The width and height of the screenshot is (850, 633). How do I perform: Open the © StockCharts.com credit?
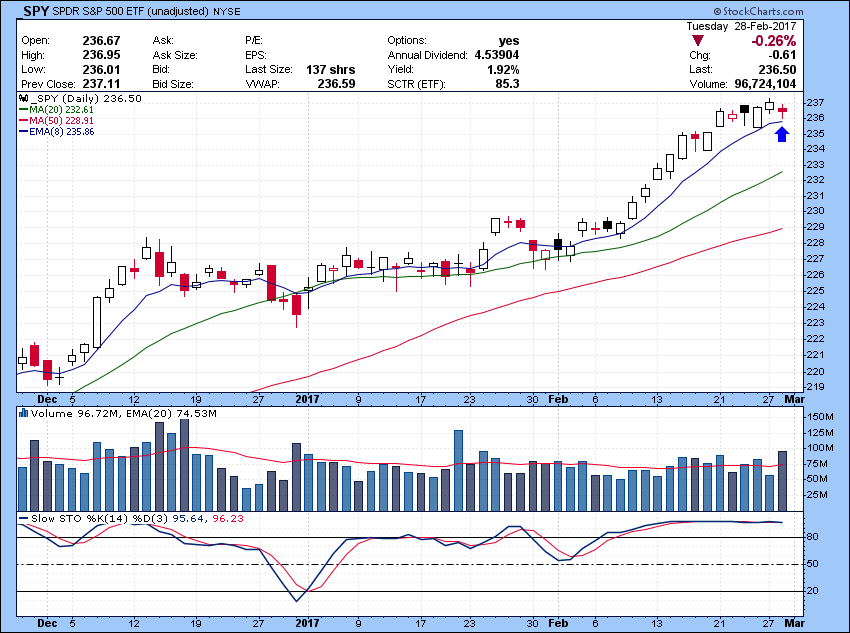click(x=758, y=11)
